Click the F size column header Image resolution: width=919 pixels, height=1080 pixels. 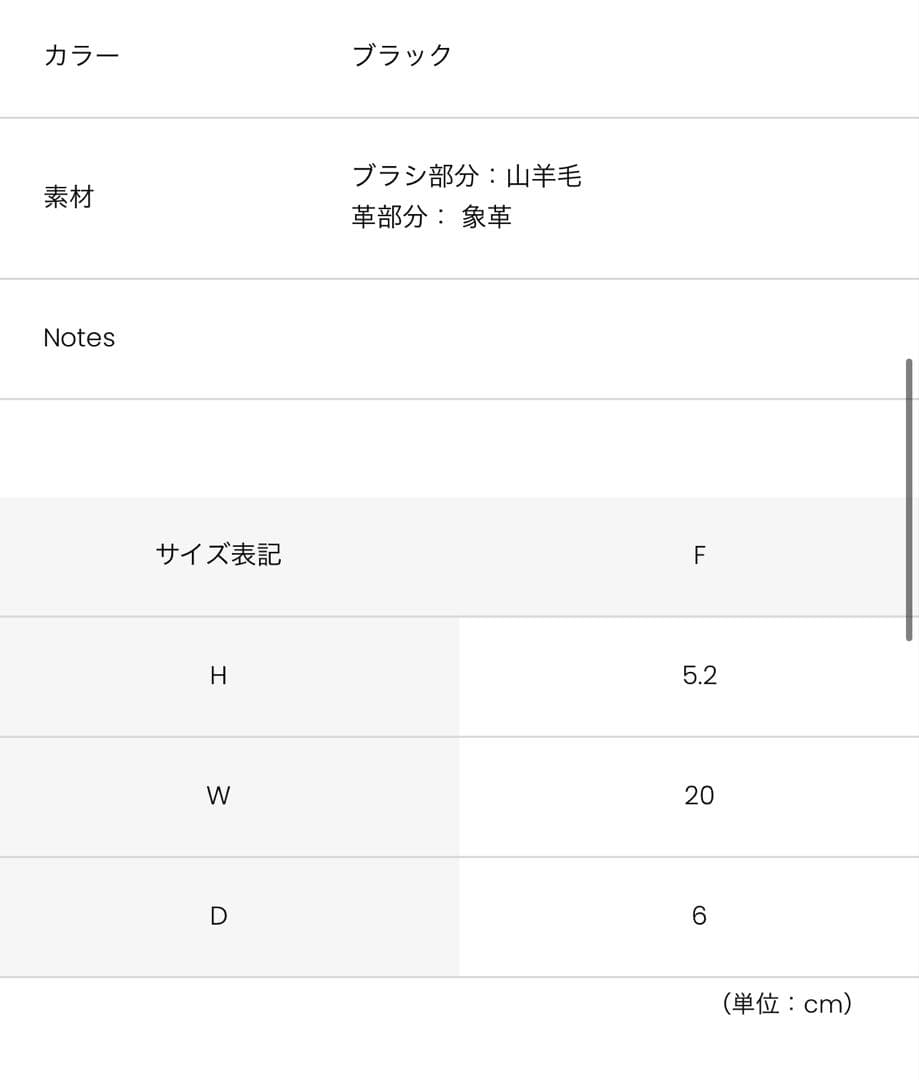coord(699,556)
